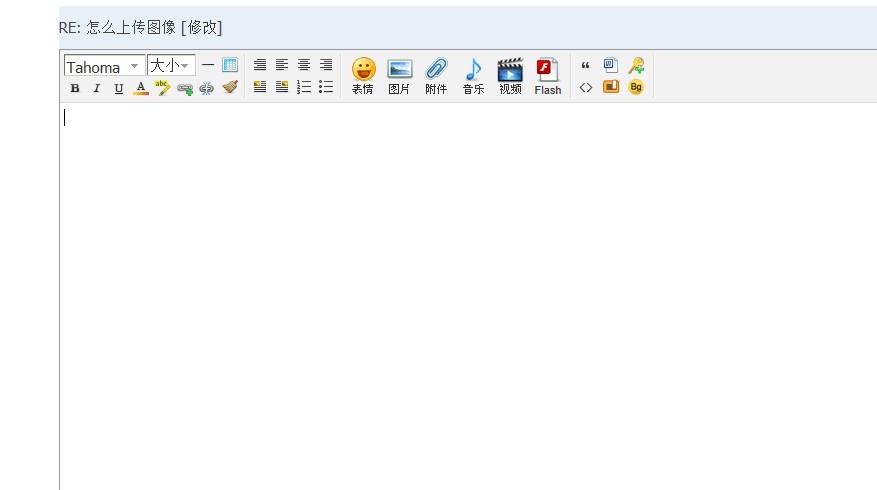Embed Flash content with Flash button
The height and width of the screenshot is (490, 877).
click(547, 76)
